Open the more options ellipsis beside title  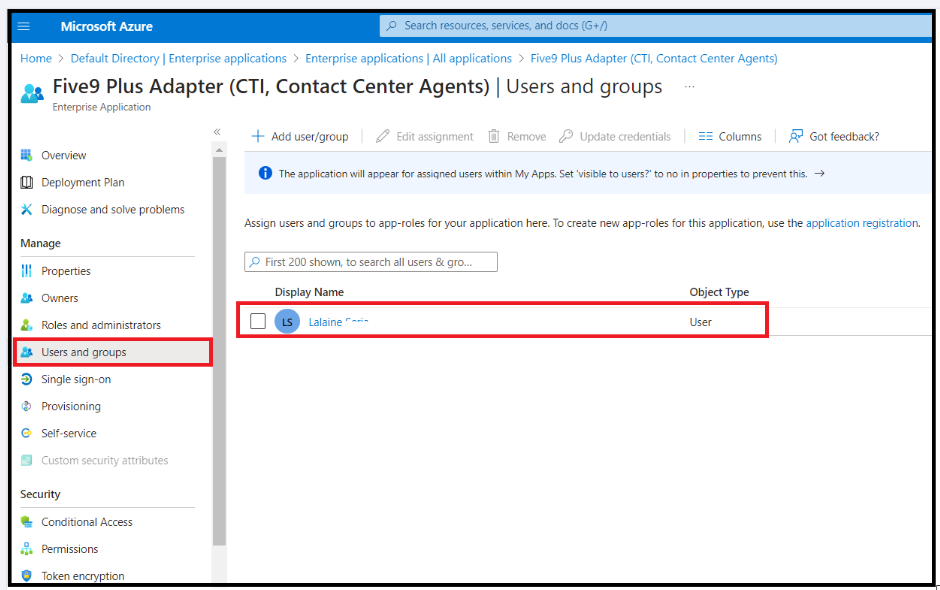[x=689, y=87]
